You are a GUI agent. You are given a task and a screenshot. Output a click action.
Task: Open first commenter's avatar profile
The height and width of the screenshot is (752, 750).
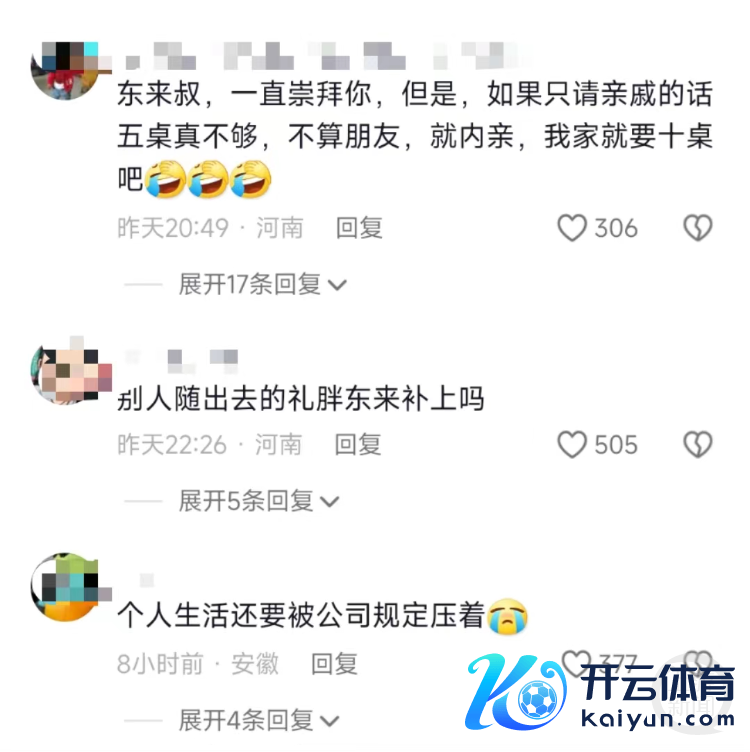[67, 70]
